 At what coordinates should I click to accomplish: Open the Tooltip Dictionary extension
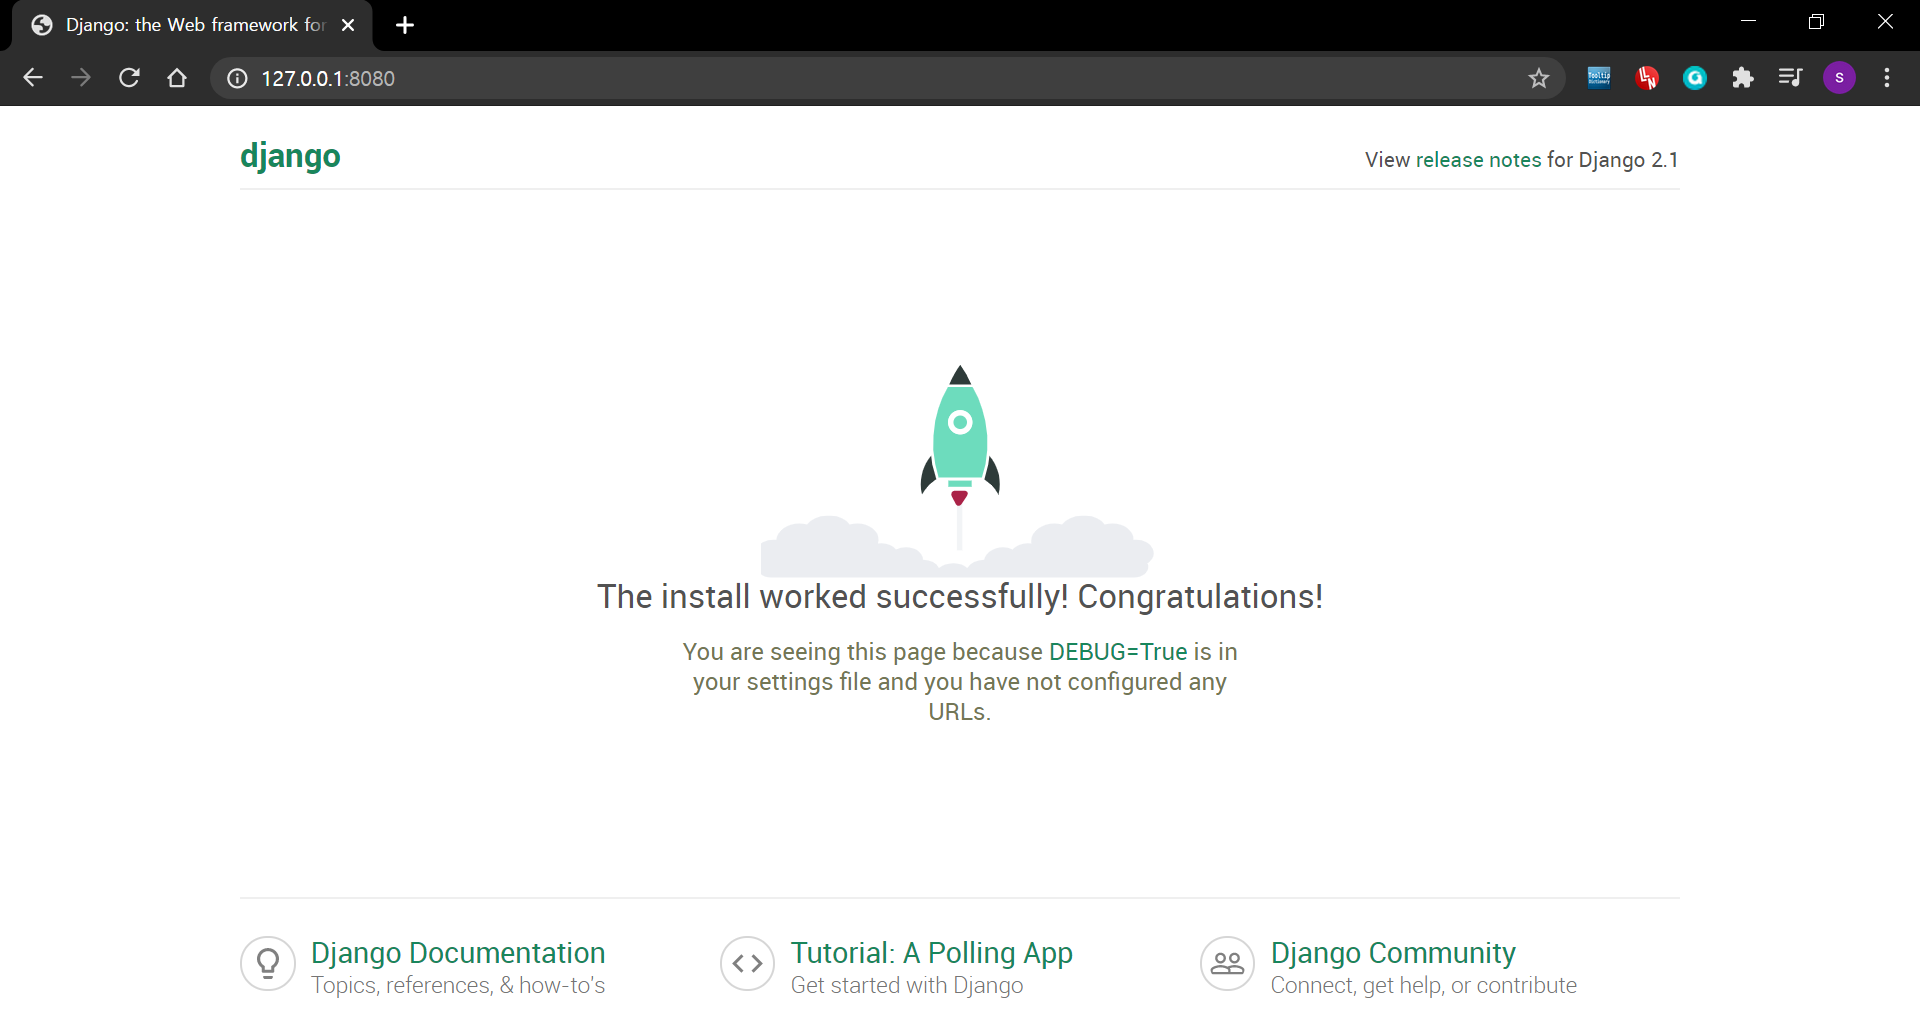[x=1599, y=78]
